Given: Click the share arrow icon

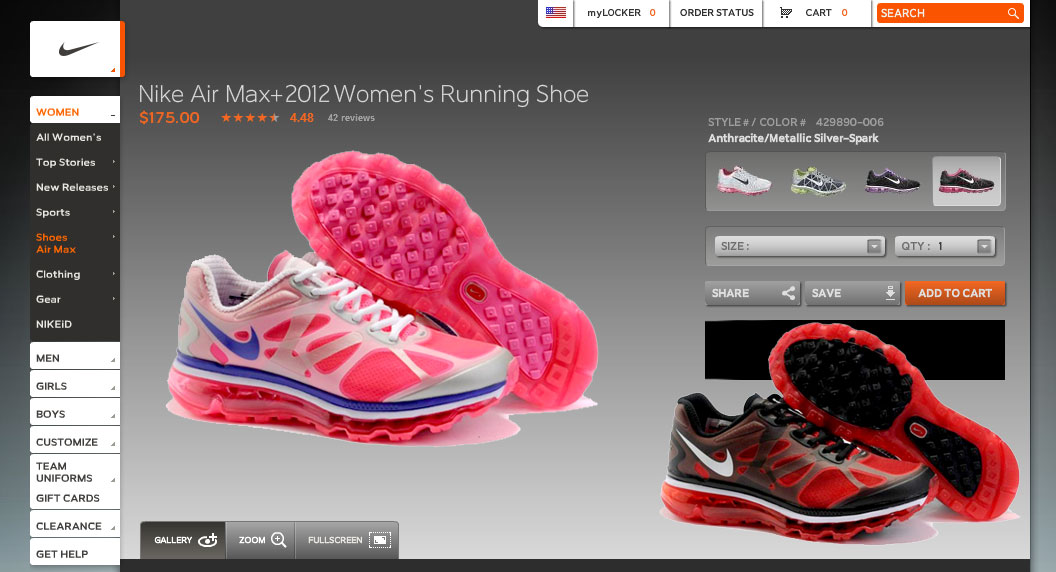Looking at the screenshot, I should coord(788,293).
